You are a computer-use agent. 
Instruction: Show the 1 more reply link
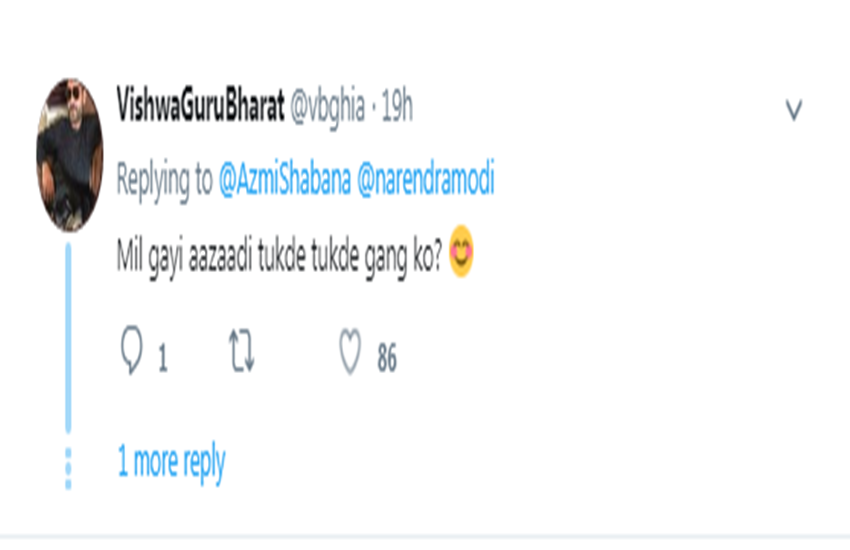coord(171,463)
